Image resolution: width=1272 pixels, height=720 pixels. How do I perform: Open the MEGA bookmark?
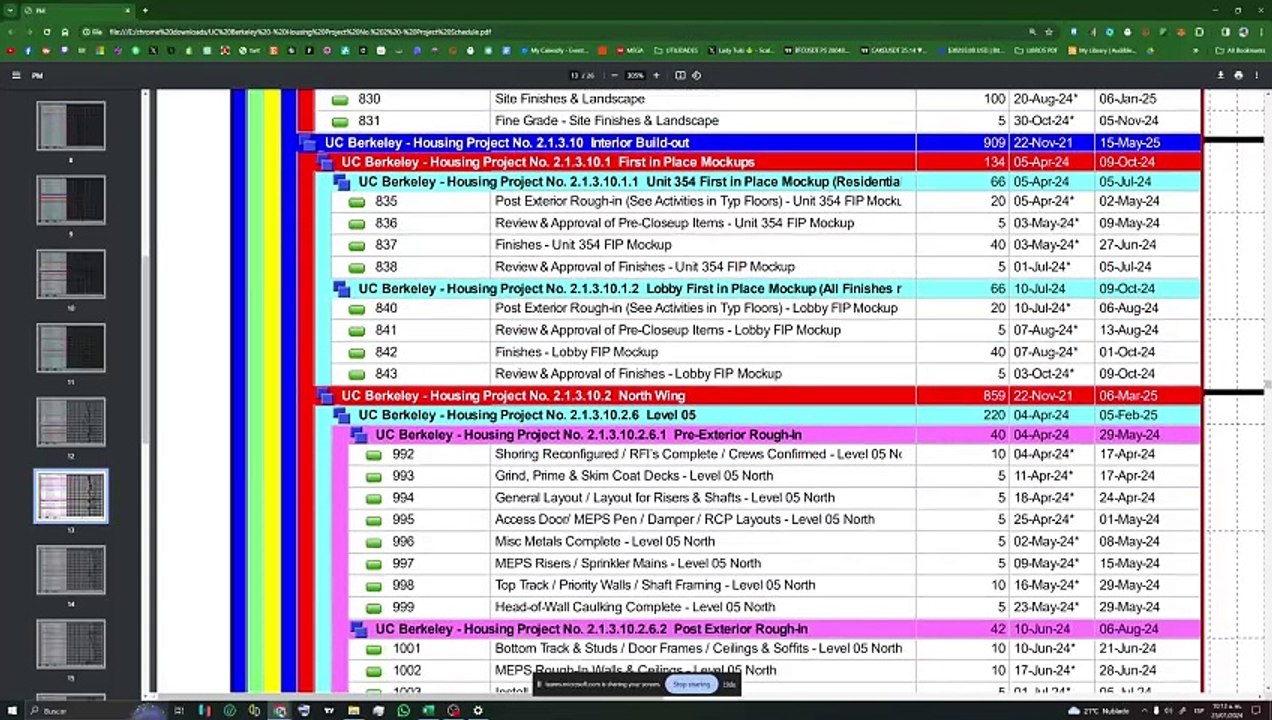(x=630, y=50)
